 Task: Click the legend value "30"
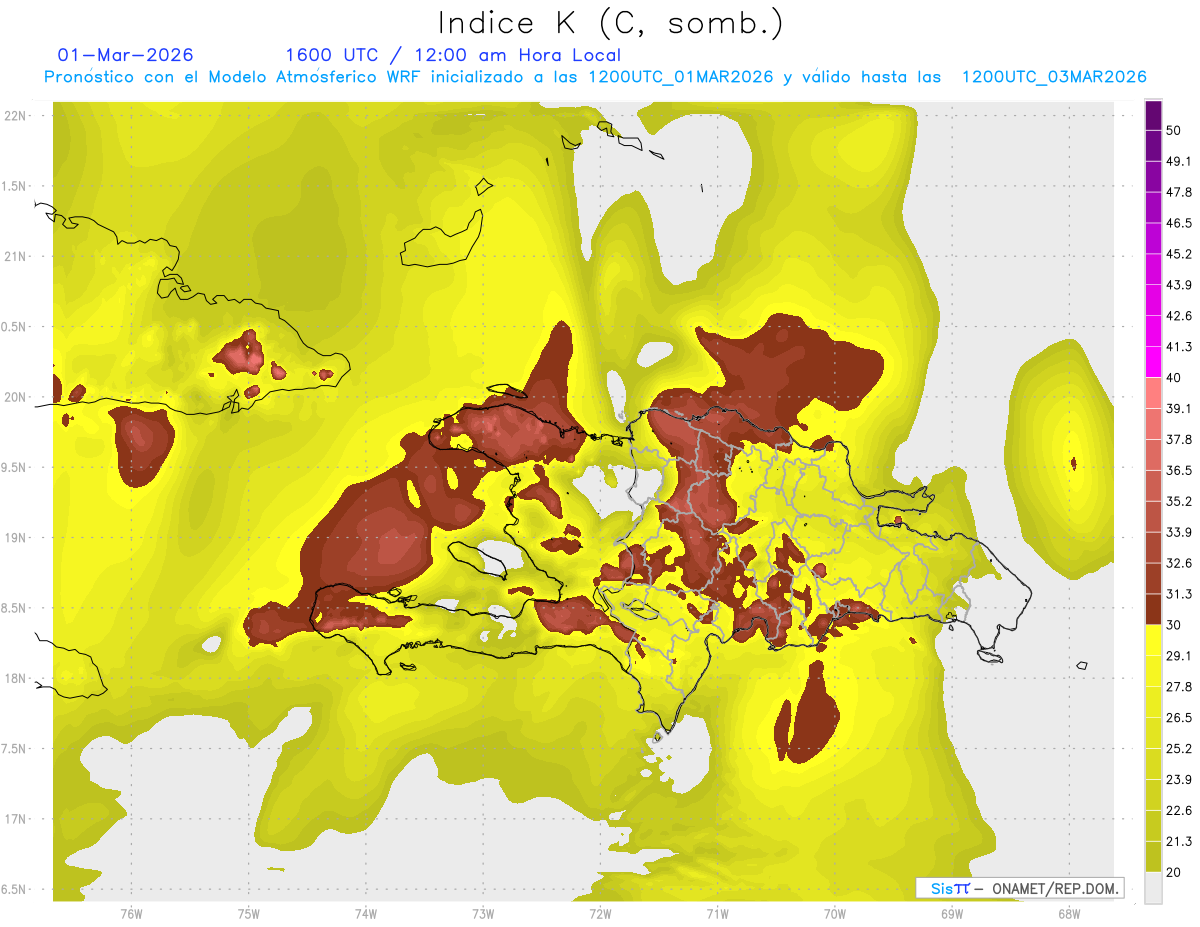[1175, 625]
